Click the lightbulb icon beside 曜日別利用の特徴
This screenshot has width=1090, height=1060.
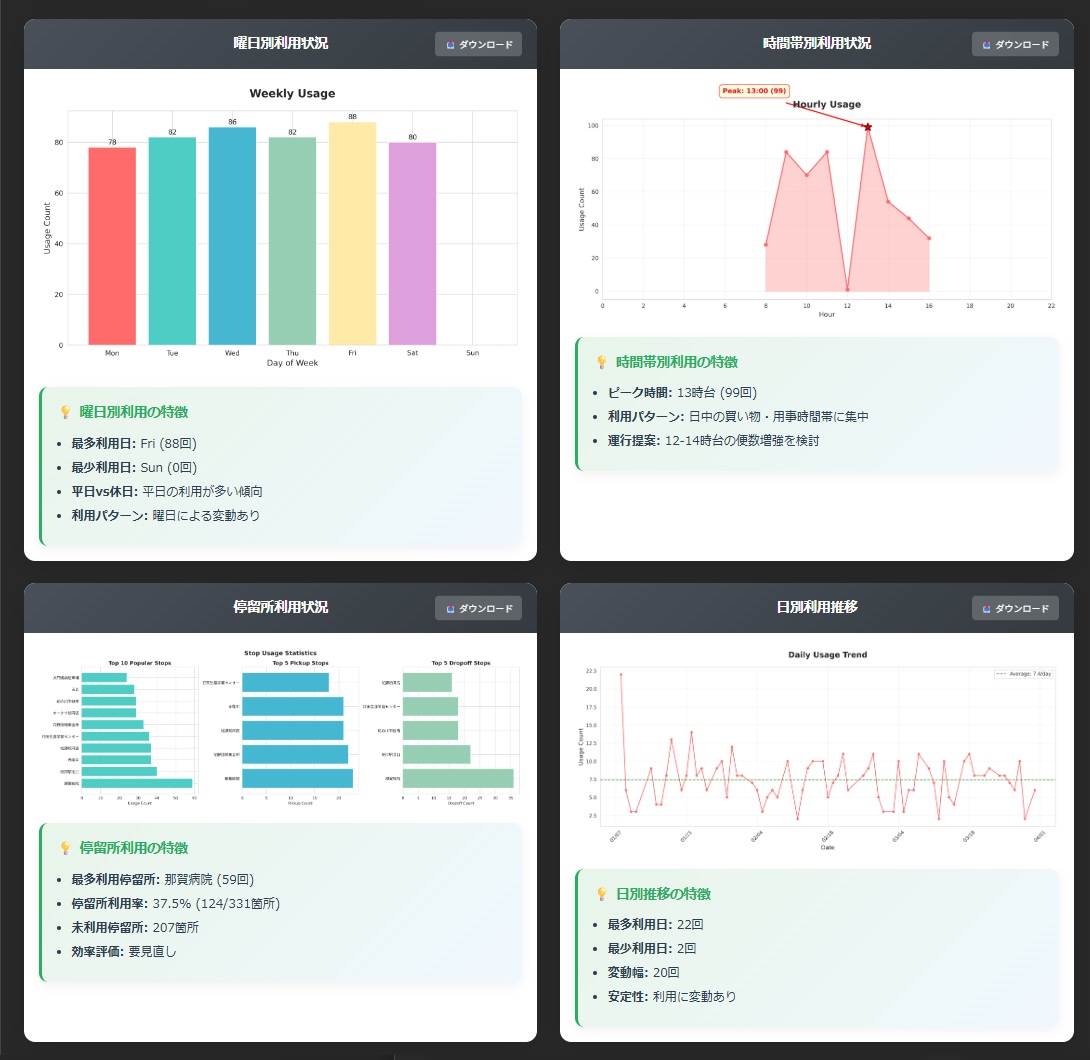[65, 412]
